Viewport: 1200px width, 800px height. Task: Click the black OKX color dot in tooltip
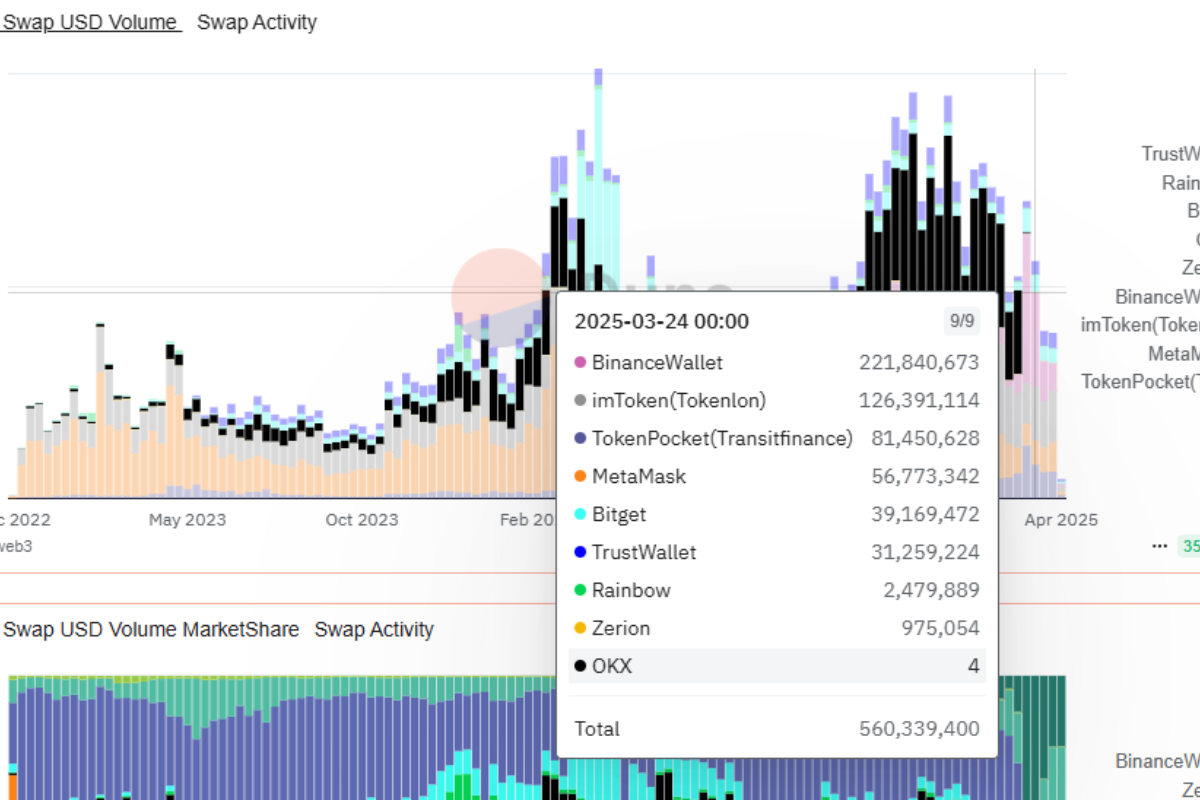click(580, 666)
